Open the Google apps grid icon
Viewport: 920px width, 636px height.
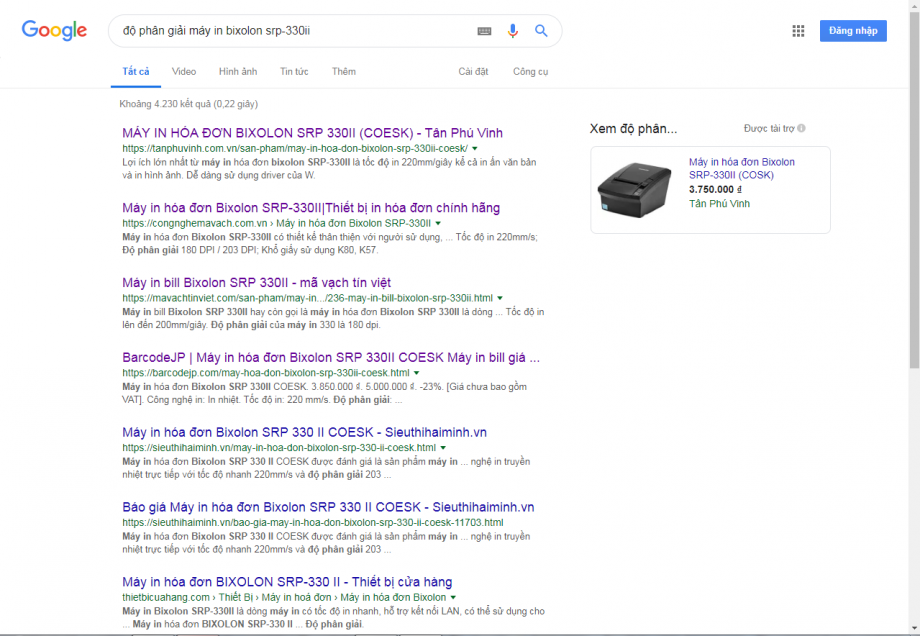pos(798,31)
